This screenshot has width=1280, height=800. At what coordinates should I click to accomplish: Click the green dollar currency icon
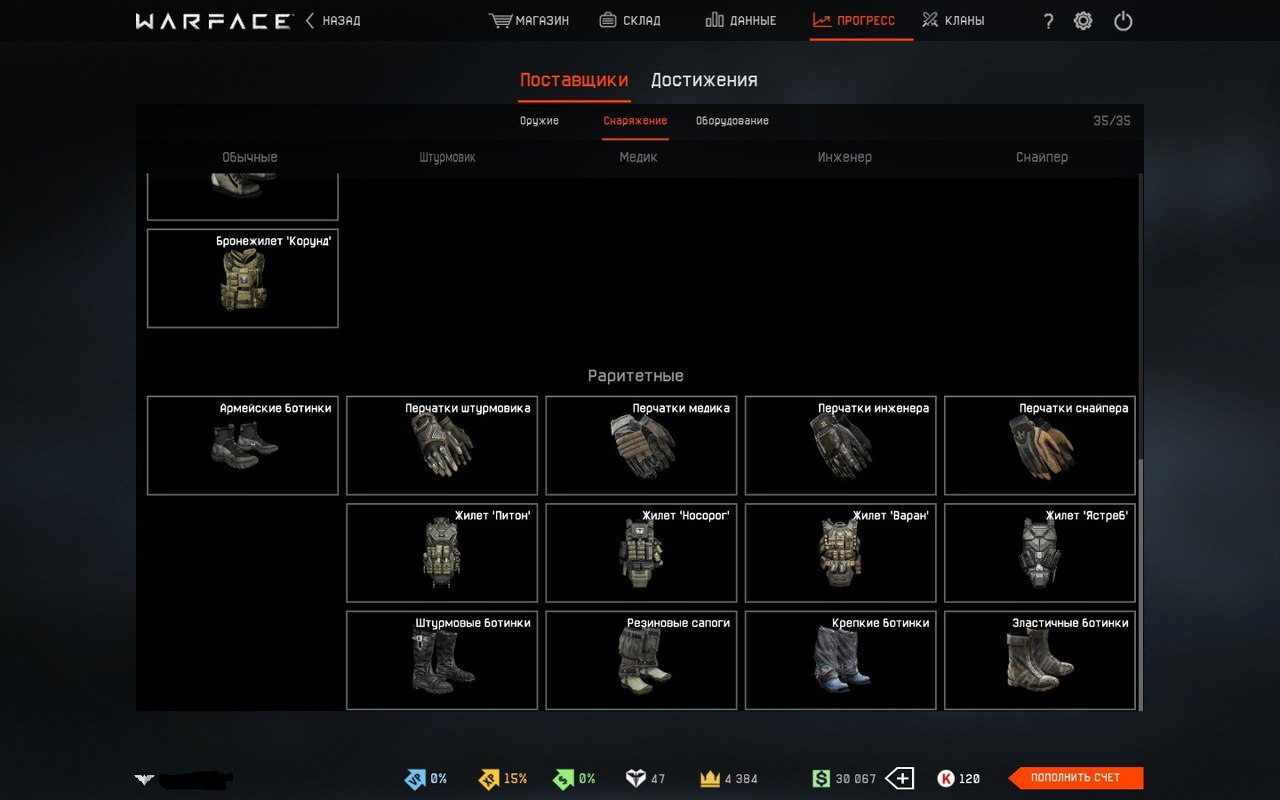821,778
